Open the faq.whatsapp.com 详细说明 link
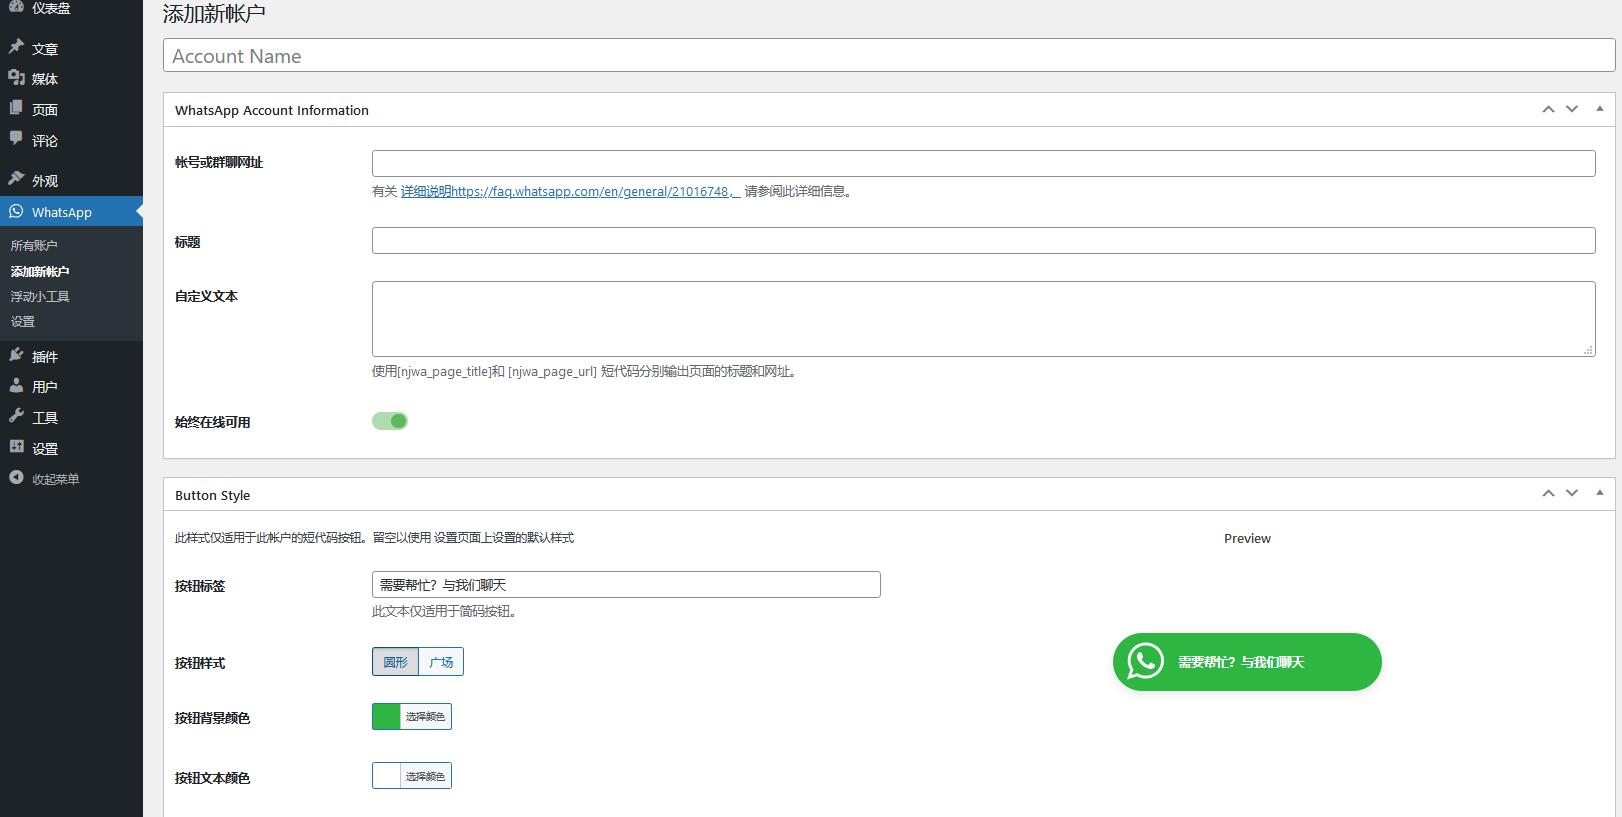 pos(570,191)
